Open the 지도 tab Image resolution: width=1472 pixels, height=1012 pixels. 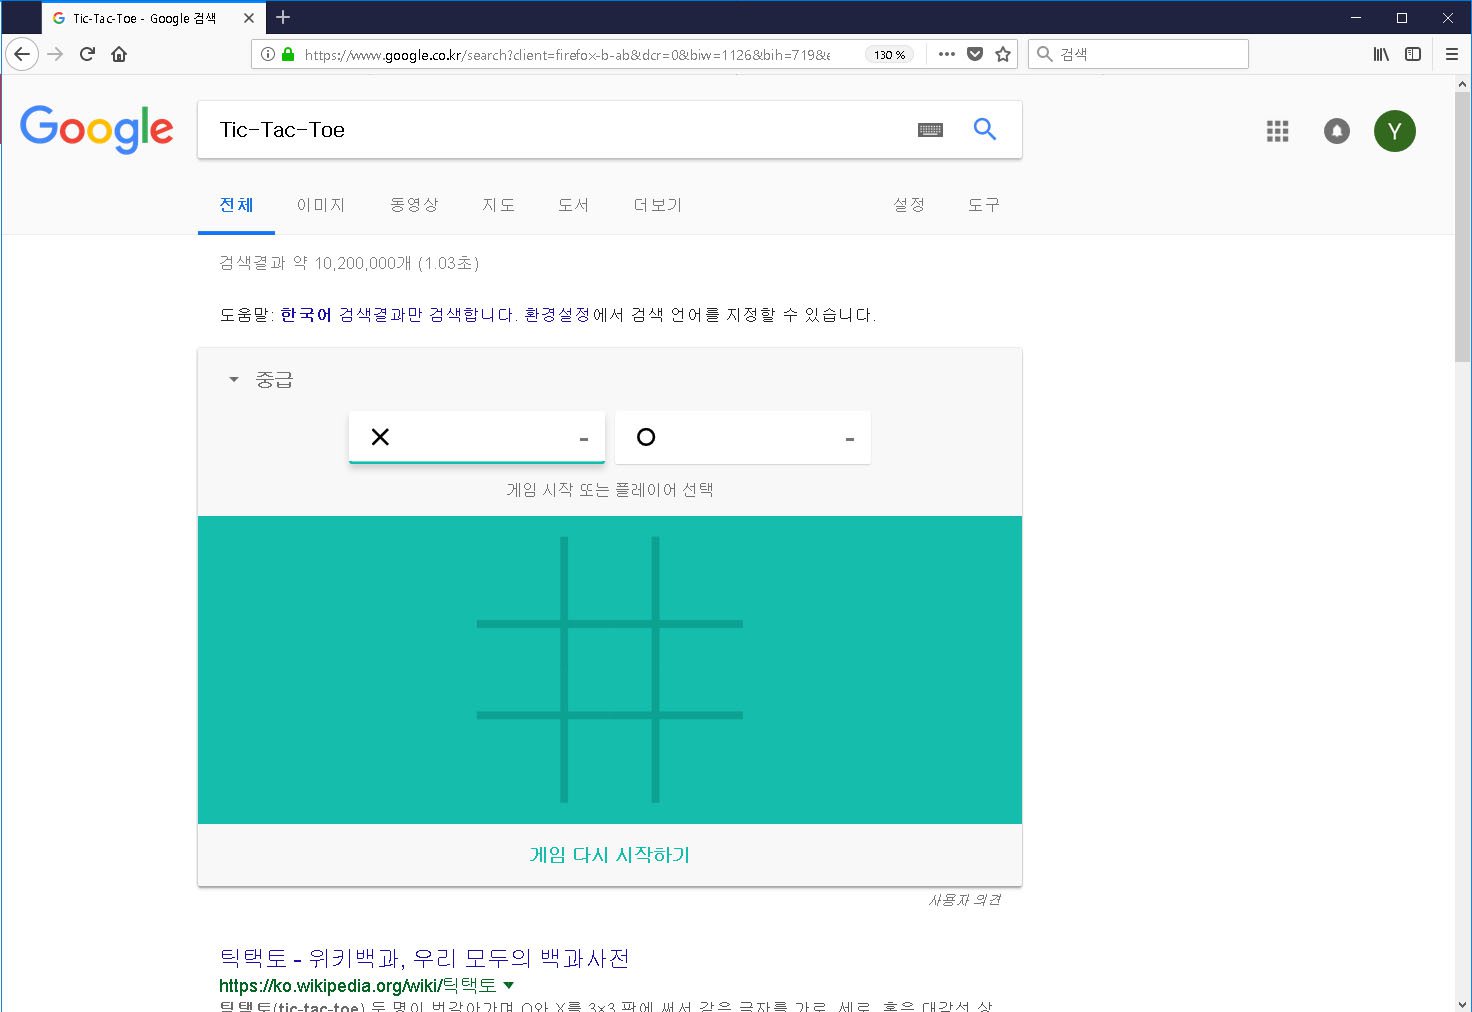click(x=498, y=205)
